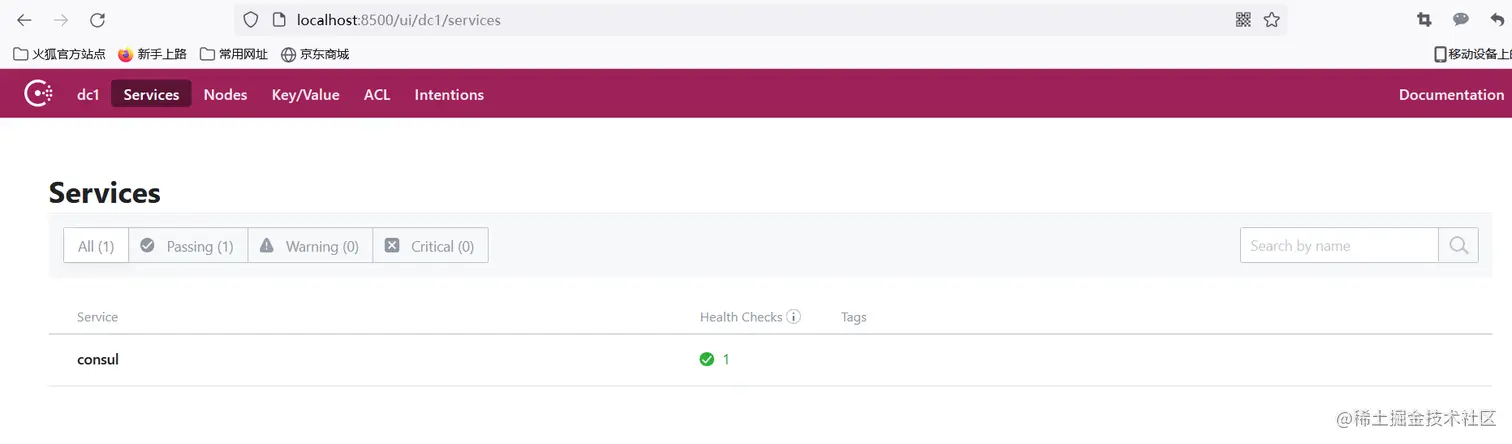The image size is (1512, 444).
Task: Filter services by Passing (1)
Action: (188, 246)
